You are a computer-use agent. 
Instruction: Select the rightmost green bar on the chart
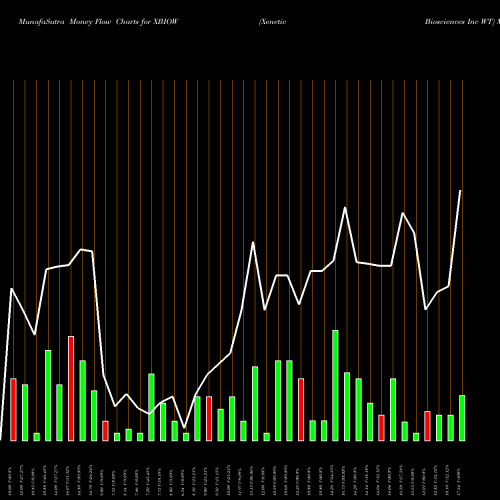pyautogui.click(x=462, y=418)
